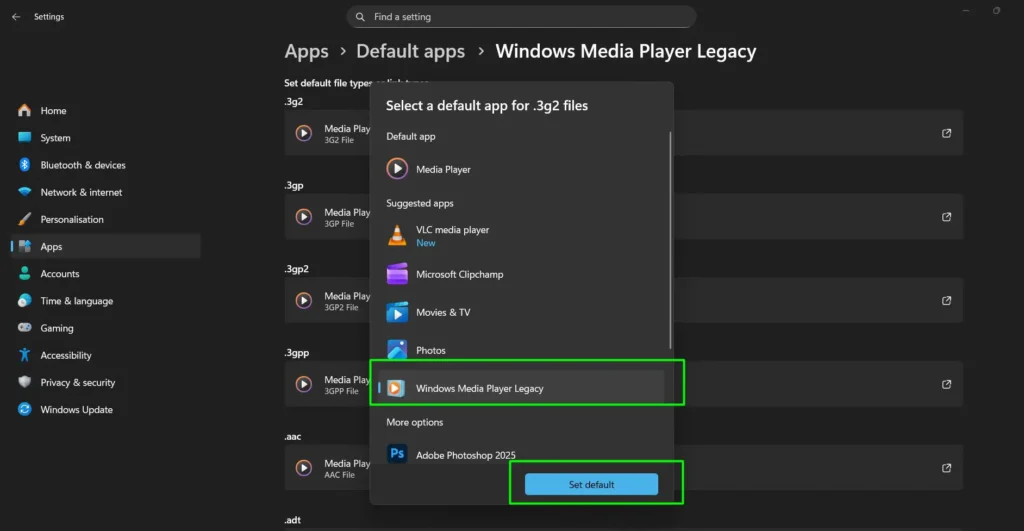Click the Windows Media Player Legacy icon
The width and height of the screenshot is (1024, 531).
(396, 388)
